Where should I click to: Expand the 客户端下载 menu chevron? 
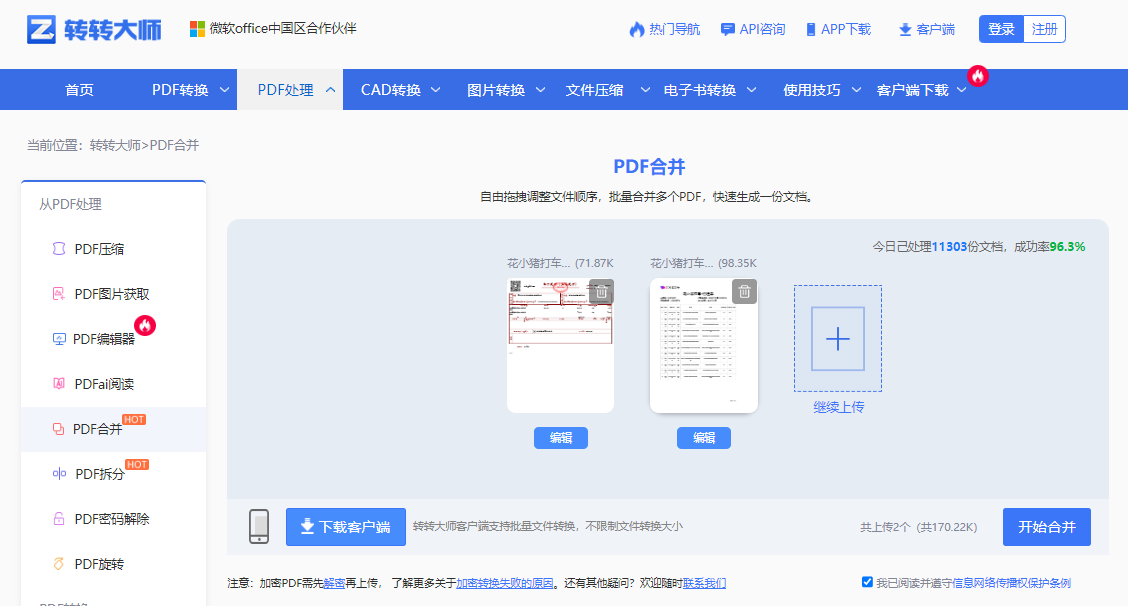pyautogui.click(x=961, y=90)
